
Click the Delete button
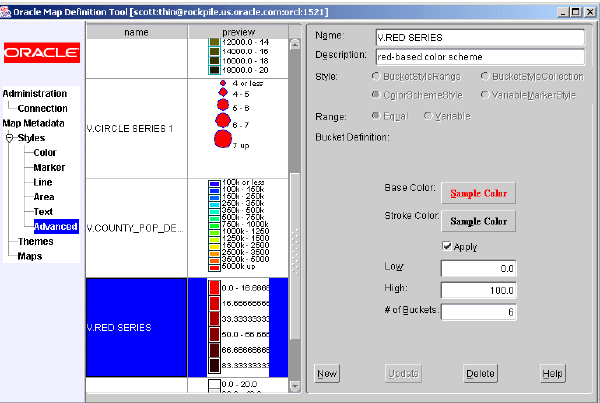click(x=480, y=374)
